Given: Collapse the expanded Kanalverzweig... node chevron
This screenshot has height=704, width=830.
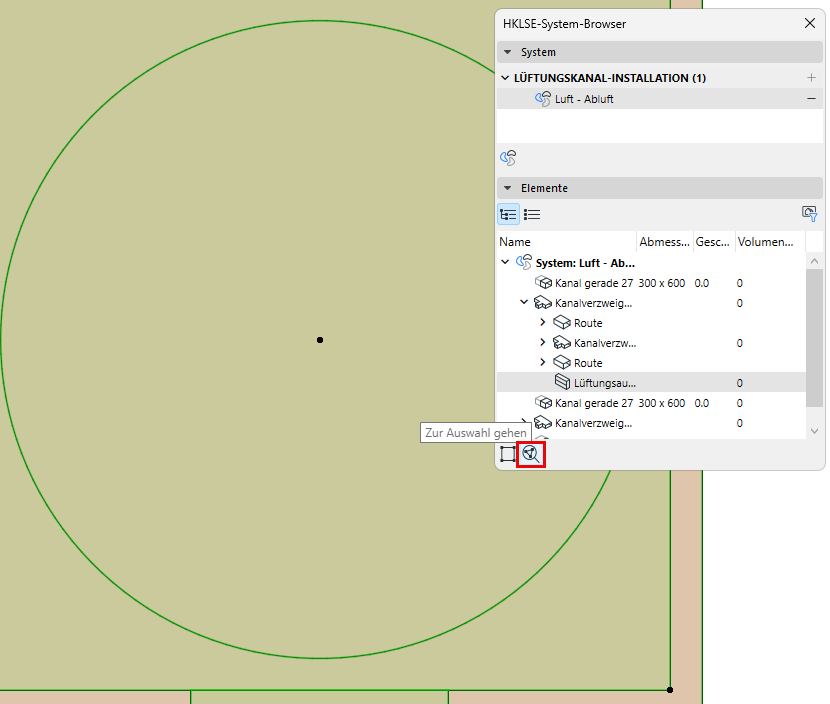Looking at the screenshot, I should click(524, 302).
